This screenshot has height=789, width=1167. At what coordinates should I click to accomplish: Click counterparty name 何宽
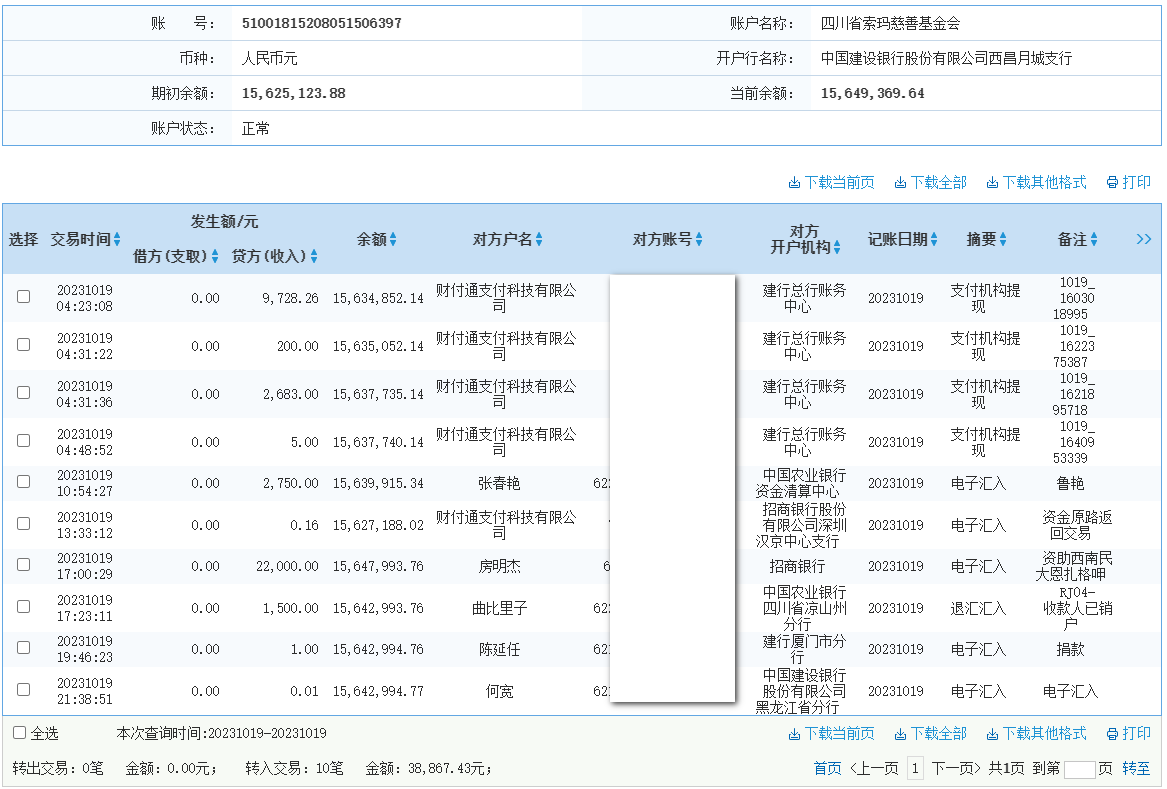[x=499, y=691]
